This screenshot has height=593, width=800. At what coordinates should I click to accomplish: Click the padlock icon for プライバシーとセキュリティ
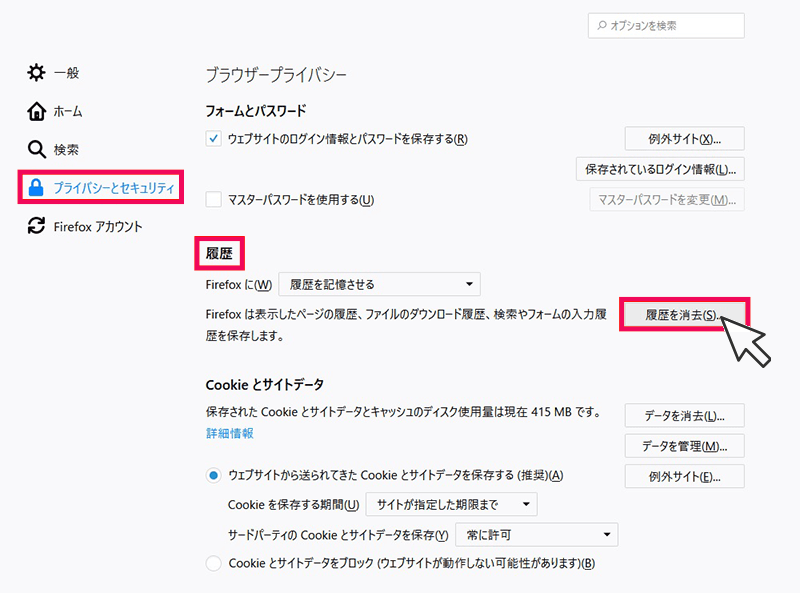36,187
